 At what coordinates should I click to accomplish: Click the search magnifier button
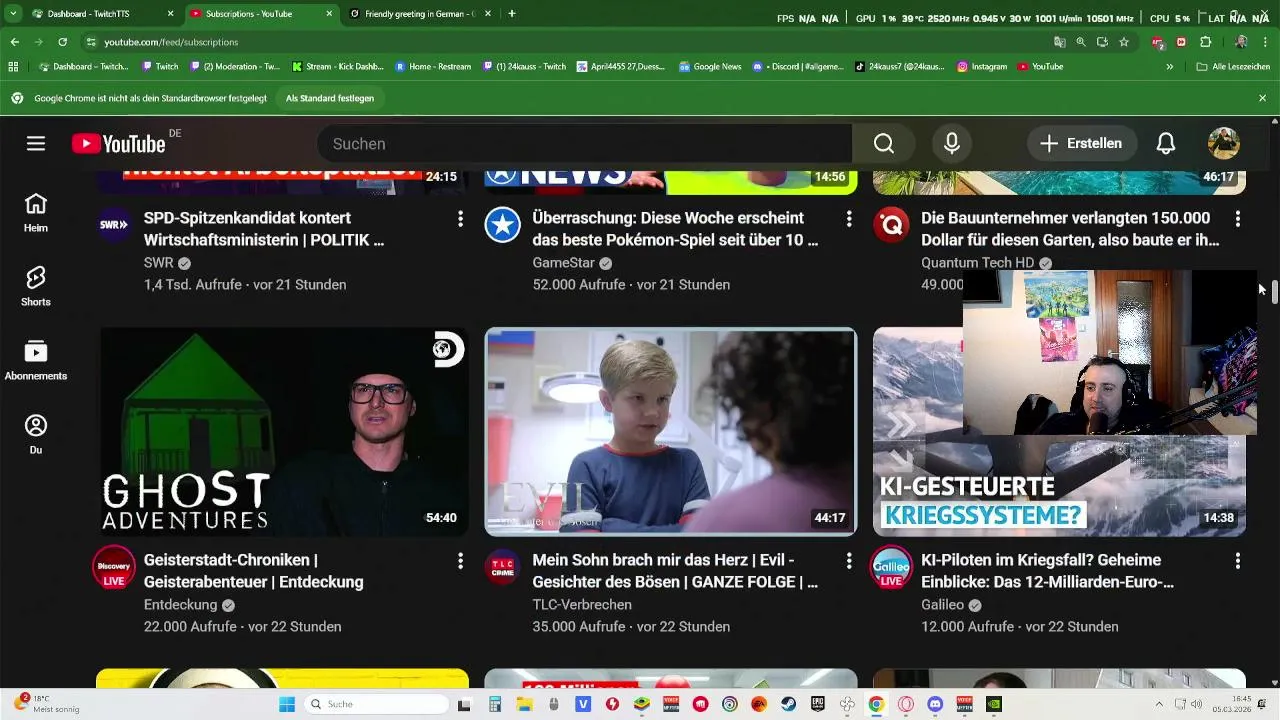point(883,143)
